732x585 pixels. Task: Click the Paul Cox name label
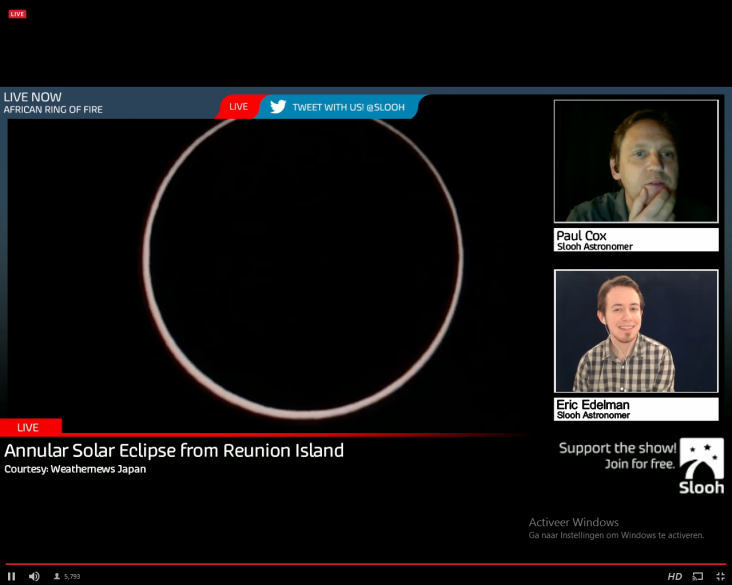coord(636,240)
